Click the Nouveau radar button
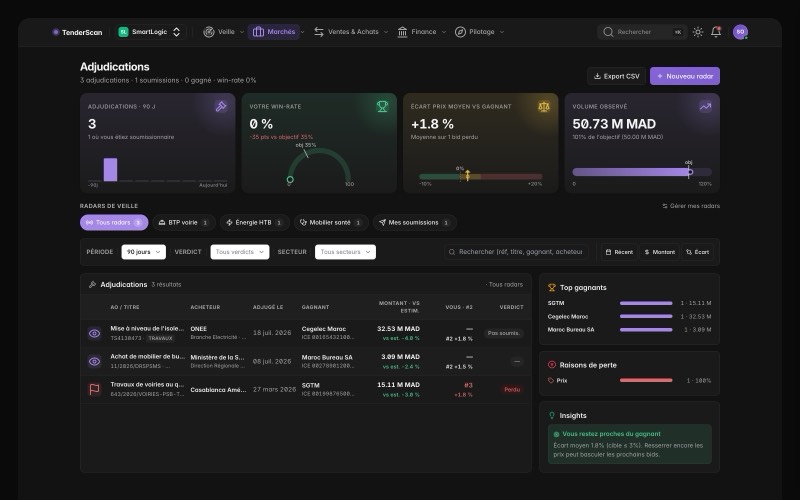800x500 pixels. click(685, 76)
